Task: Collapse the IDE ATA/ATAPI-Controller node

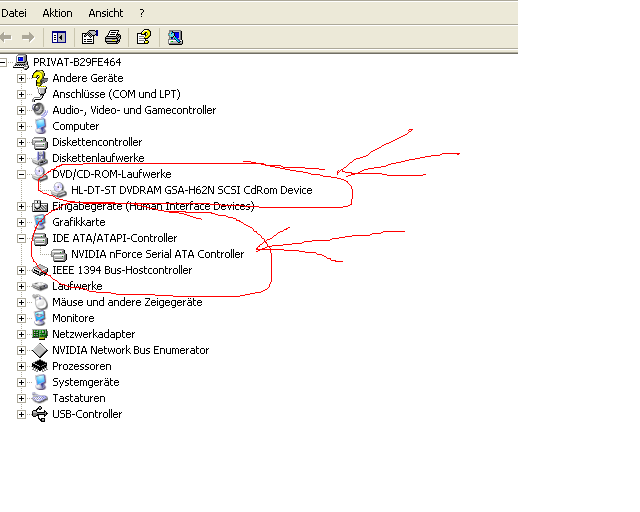Action: point(22,238)
